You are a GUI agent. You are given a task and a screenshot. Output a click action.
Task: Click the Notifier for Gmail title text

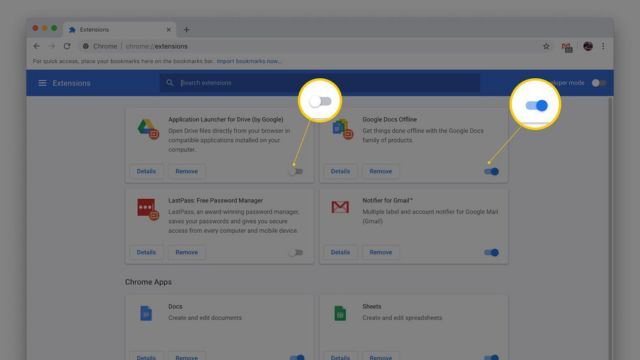[x=387, y=200]
